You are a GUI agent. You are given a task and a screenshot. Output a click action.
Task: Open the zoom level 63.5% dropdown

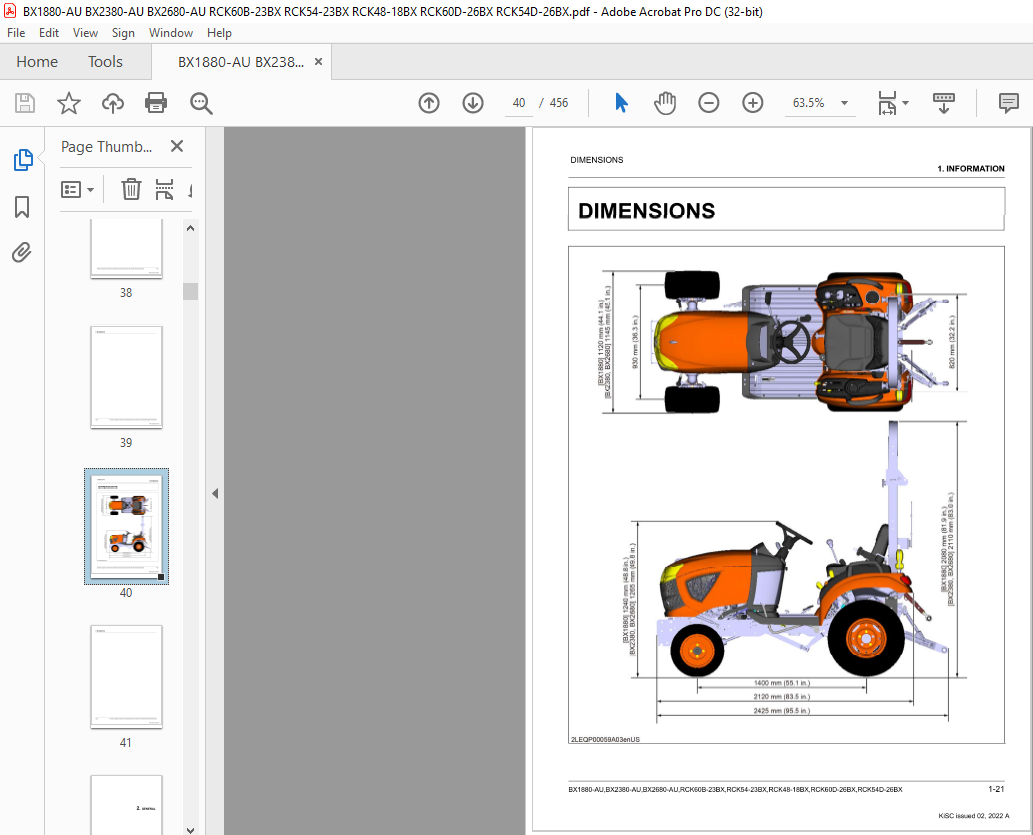tap(844, 103)
